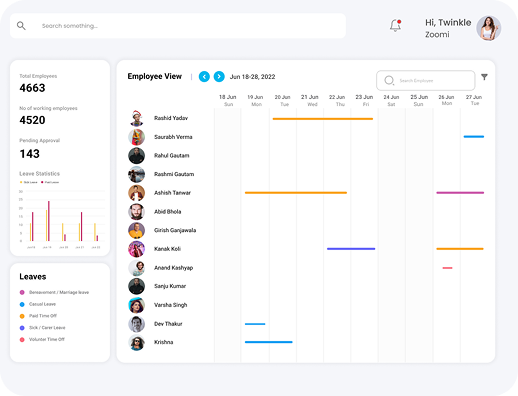Click working employees value 4520
The width and height of the screenshot is (518, 396).
click(x=32, y=120)
